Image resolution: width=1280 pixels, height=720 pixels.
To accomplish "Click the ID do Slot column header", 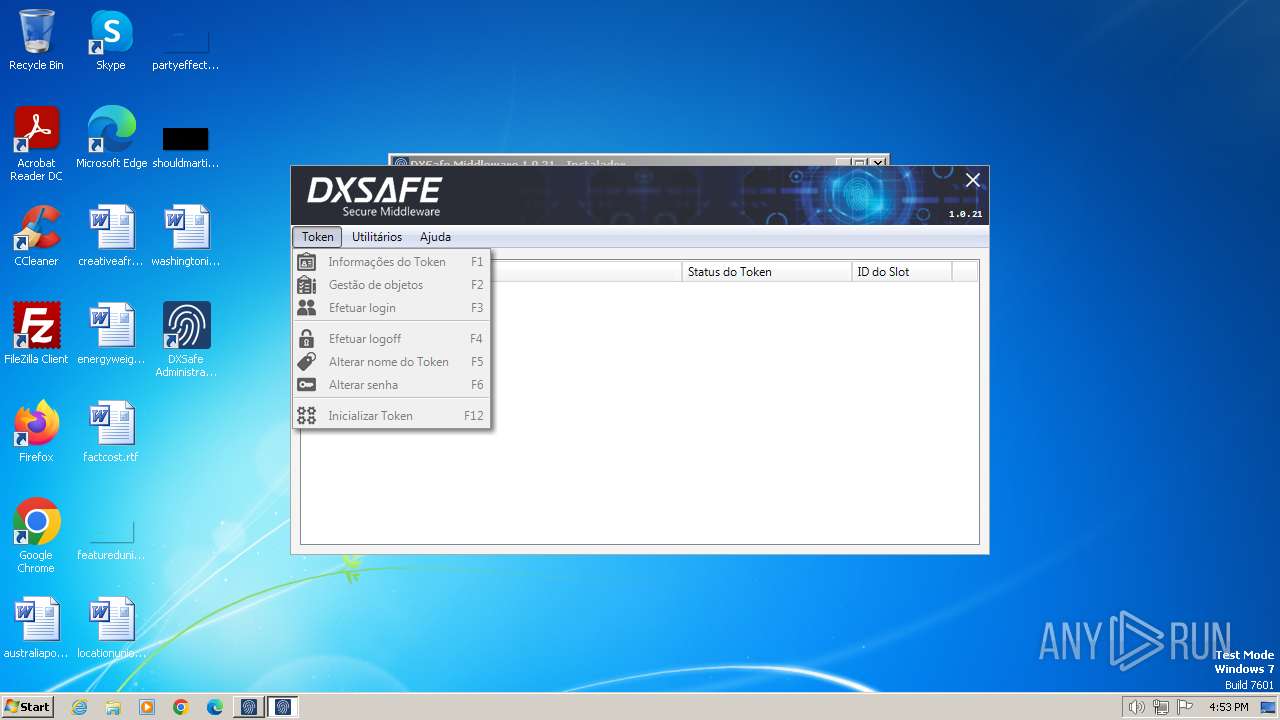I will [x=902, y=272].
